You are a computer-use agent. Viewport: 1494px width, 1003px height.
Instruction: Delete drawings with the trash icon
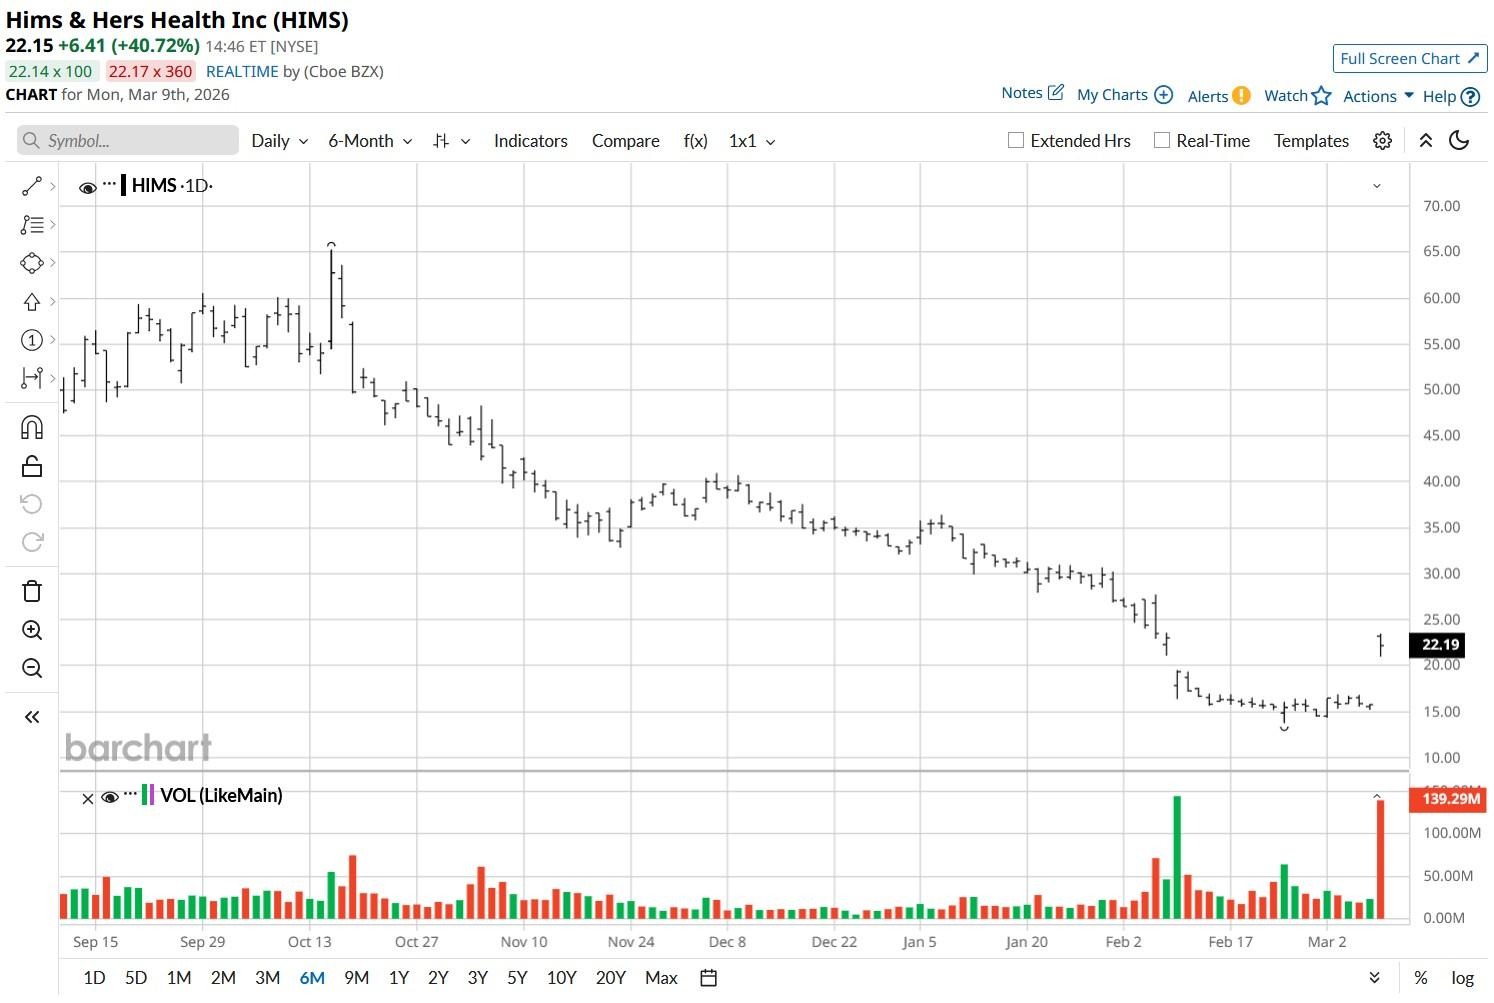(32, 591)
